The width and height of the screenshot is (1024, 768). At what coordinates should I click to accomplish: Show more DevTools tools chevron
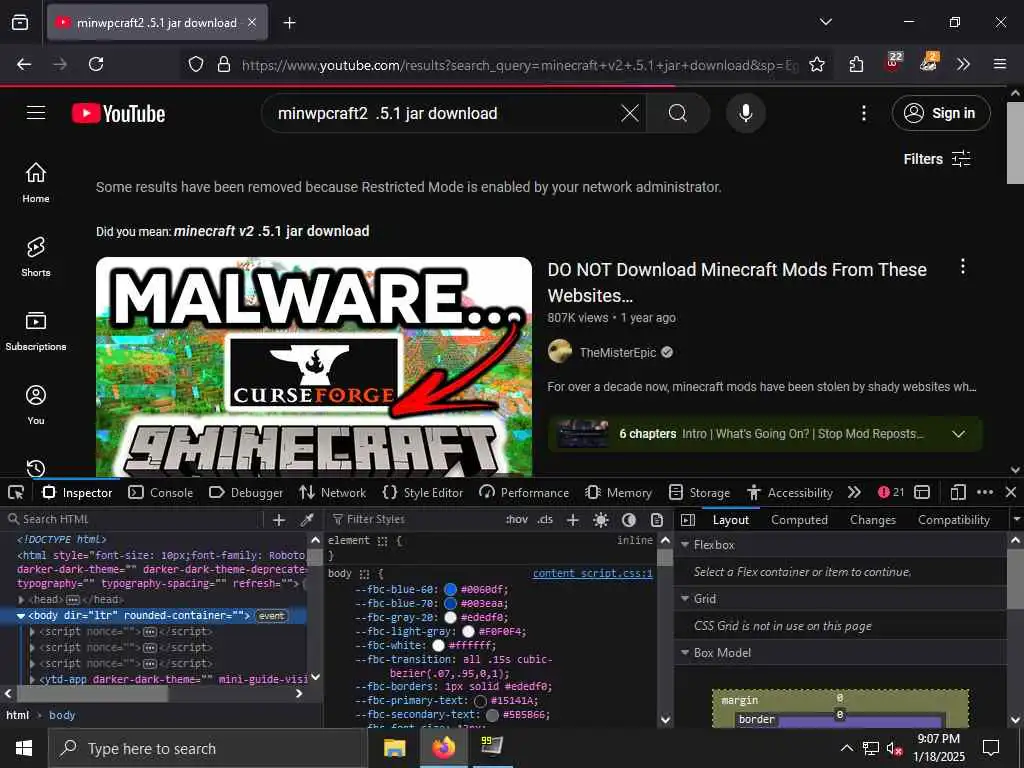tap(854, 492)
